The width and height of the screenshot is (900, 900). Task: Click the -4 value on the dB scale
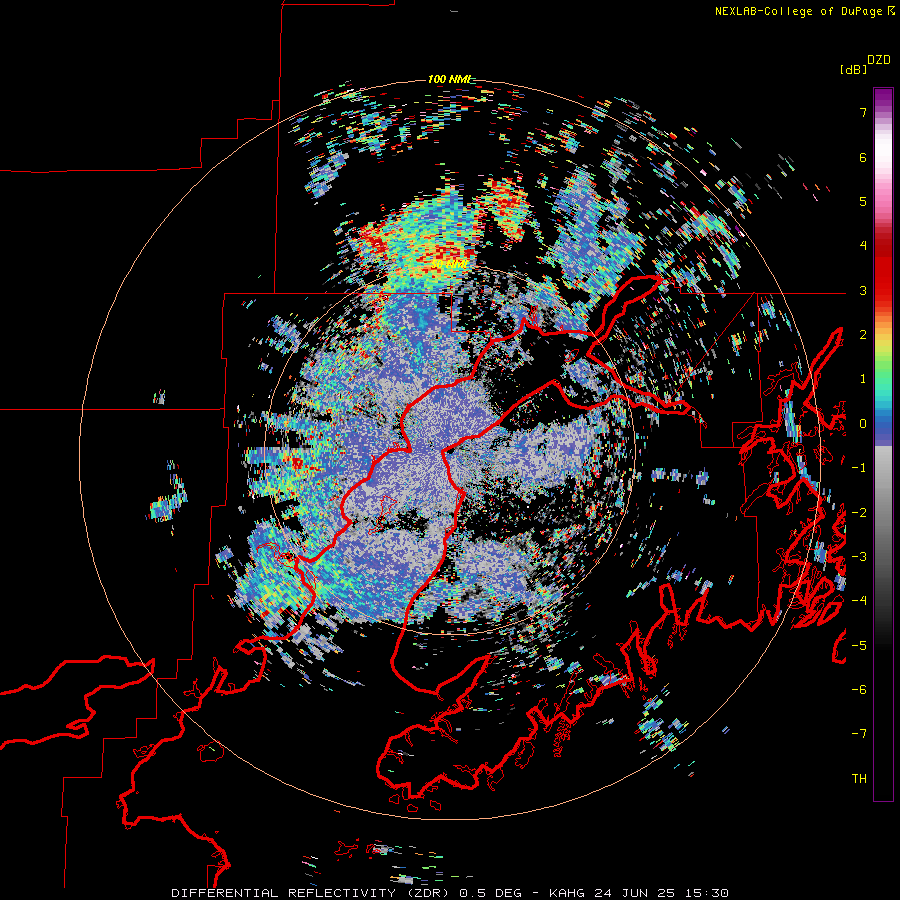[859, 600]
